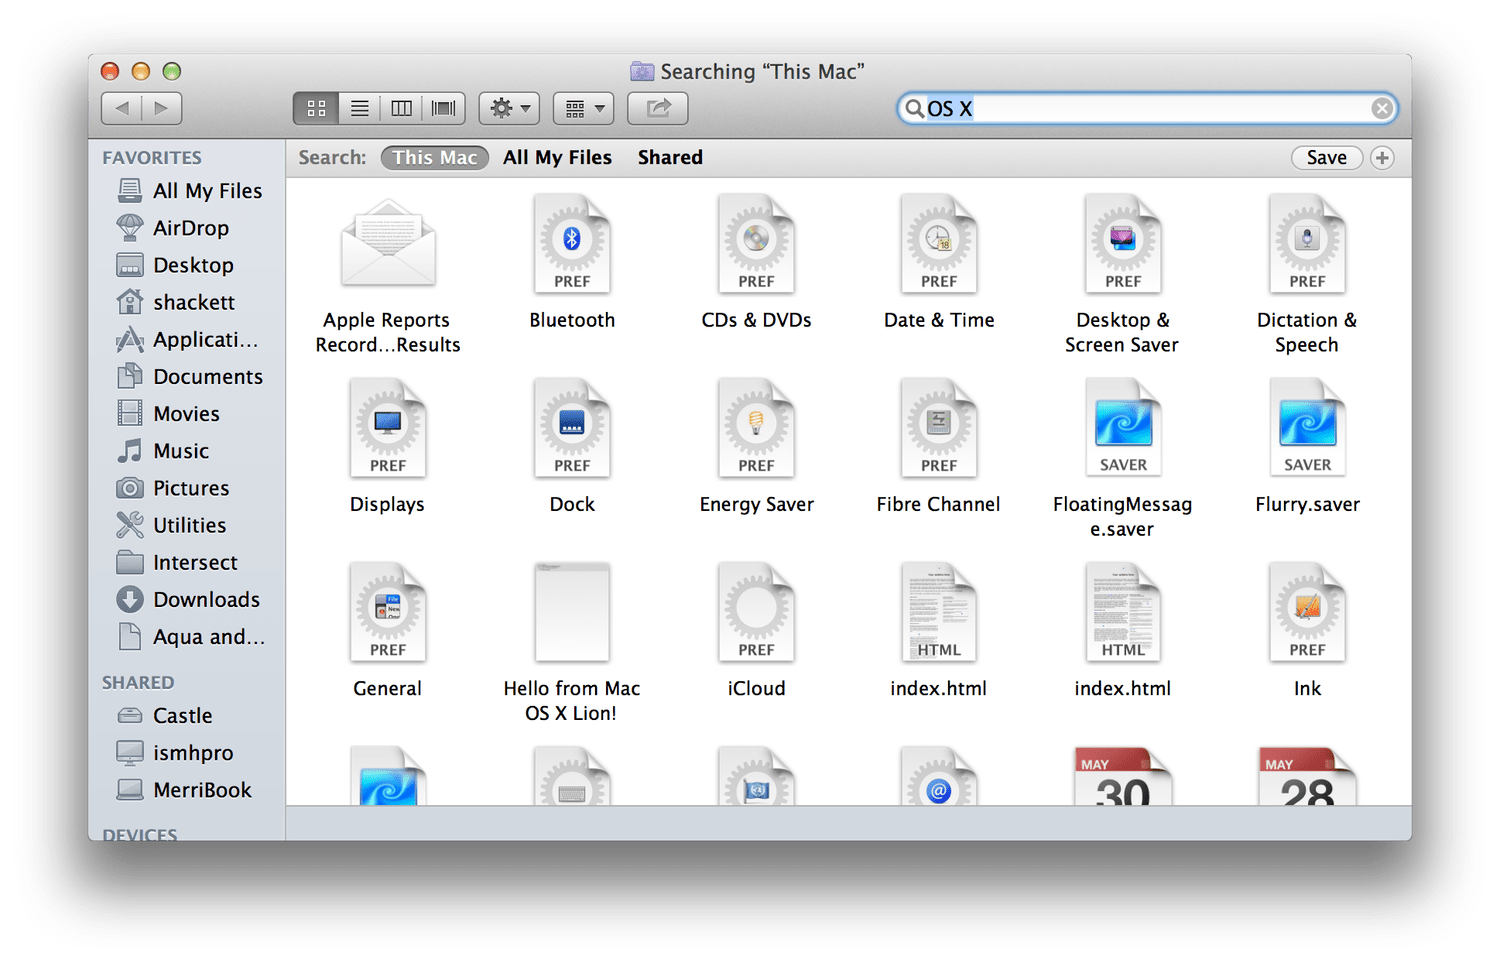Select the Flurry.saver file
The width and height of the screenshot is (1500, 963).
click(1307, 447)
